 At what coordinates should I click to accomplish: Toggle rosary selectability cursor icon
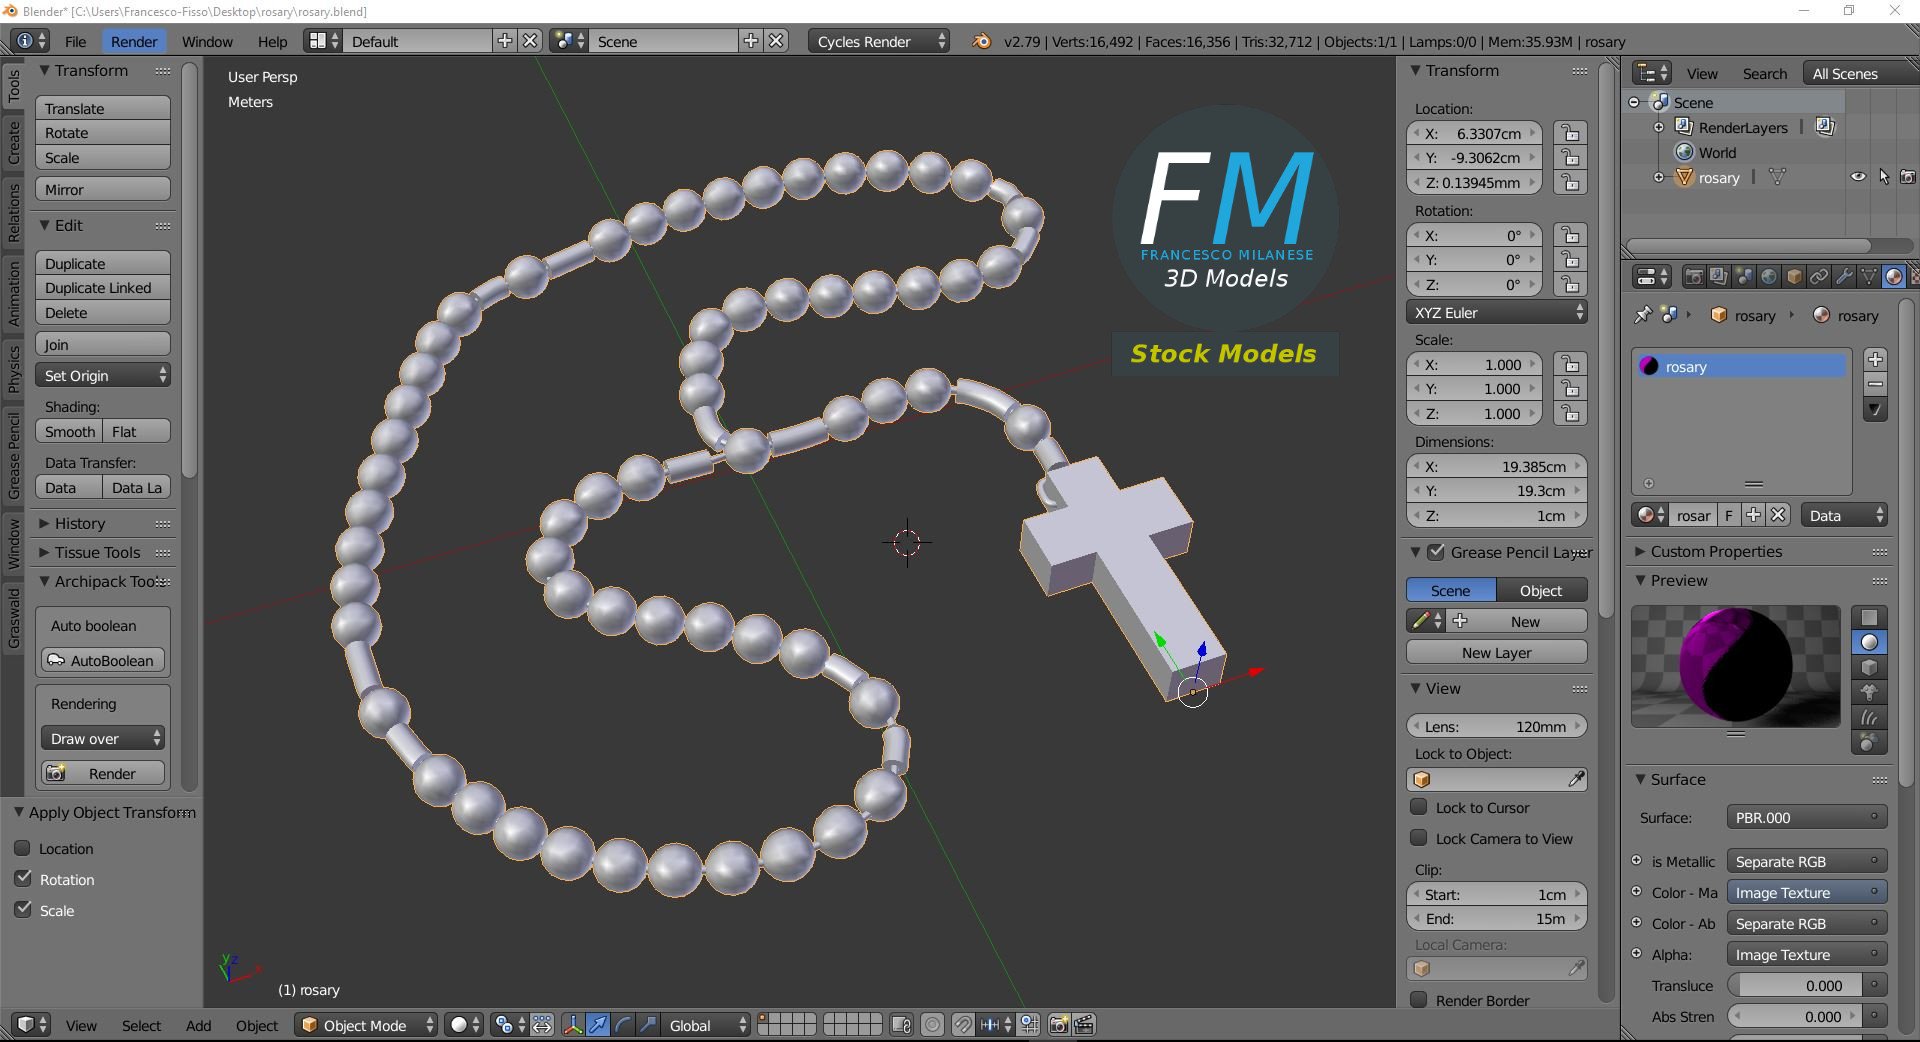(x=1884, y=177)
